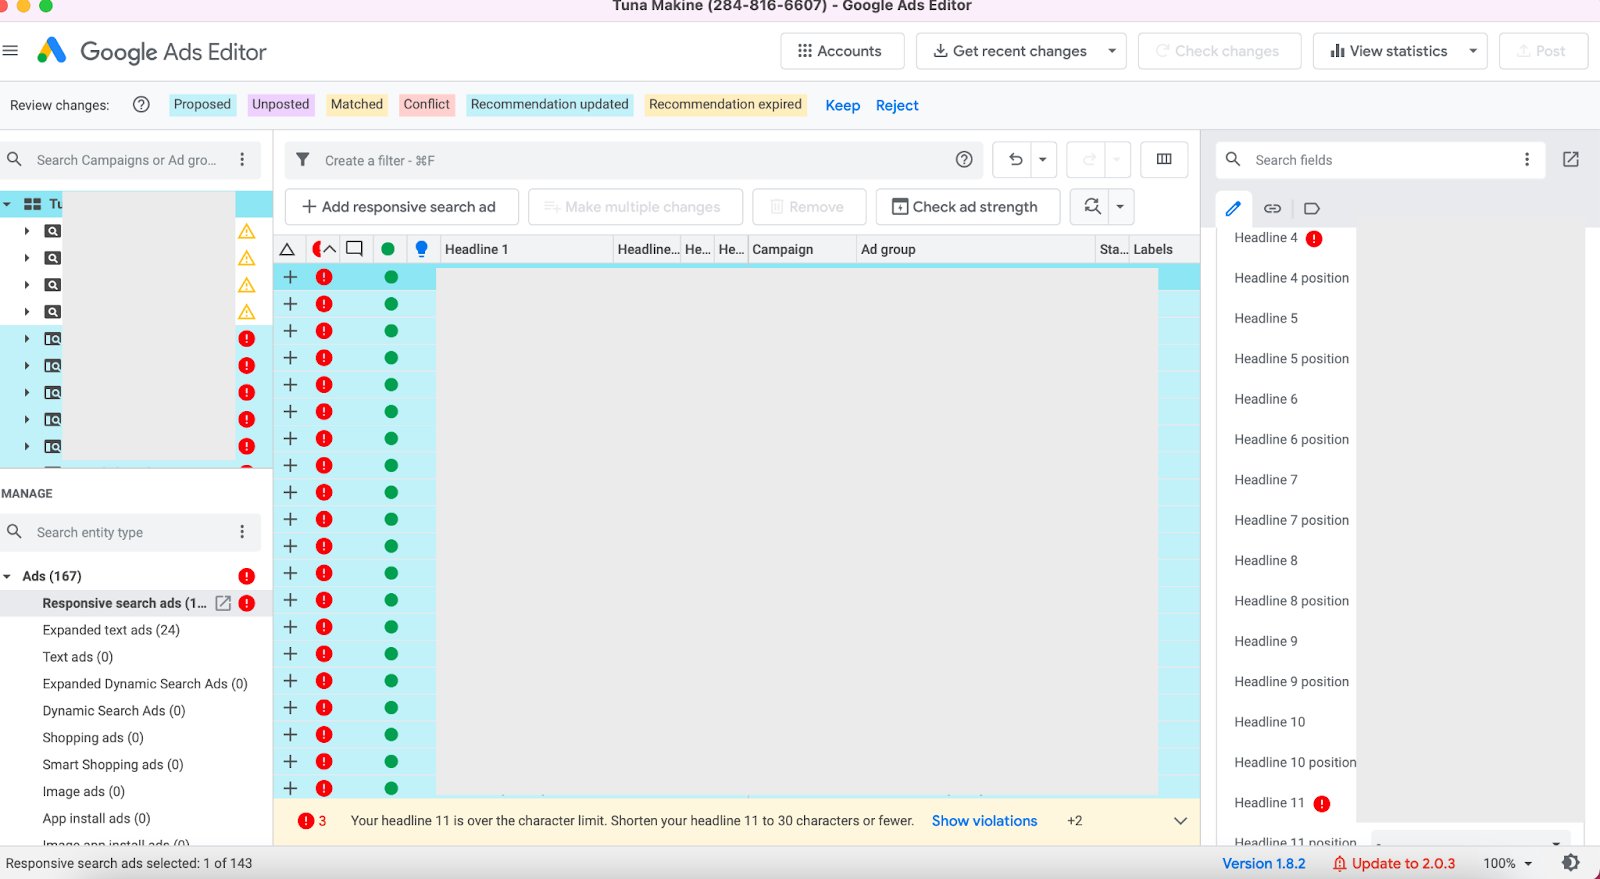Screen dimensions: 1600x879
Task: Switch to the labels tag tab
Action: [1312, 208]
